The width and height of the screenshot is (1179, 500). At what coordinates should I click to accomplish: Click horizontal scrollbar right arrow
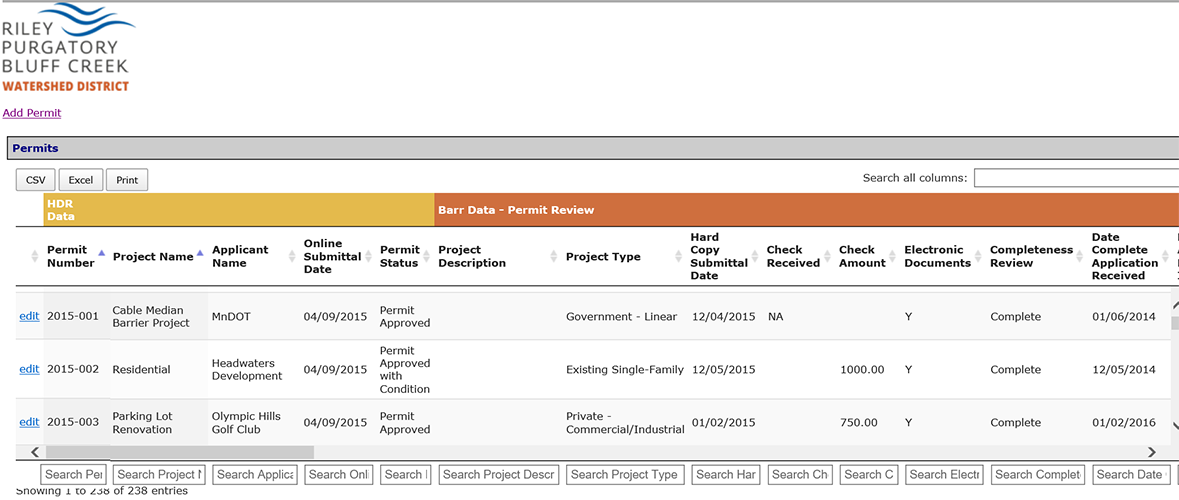click(1152, 453)
